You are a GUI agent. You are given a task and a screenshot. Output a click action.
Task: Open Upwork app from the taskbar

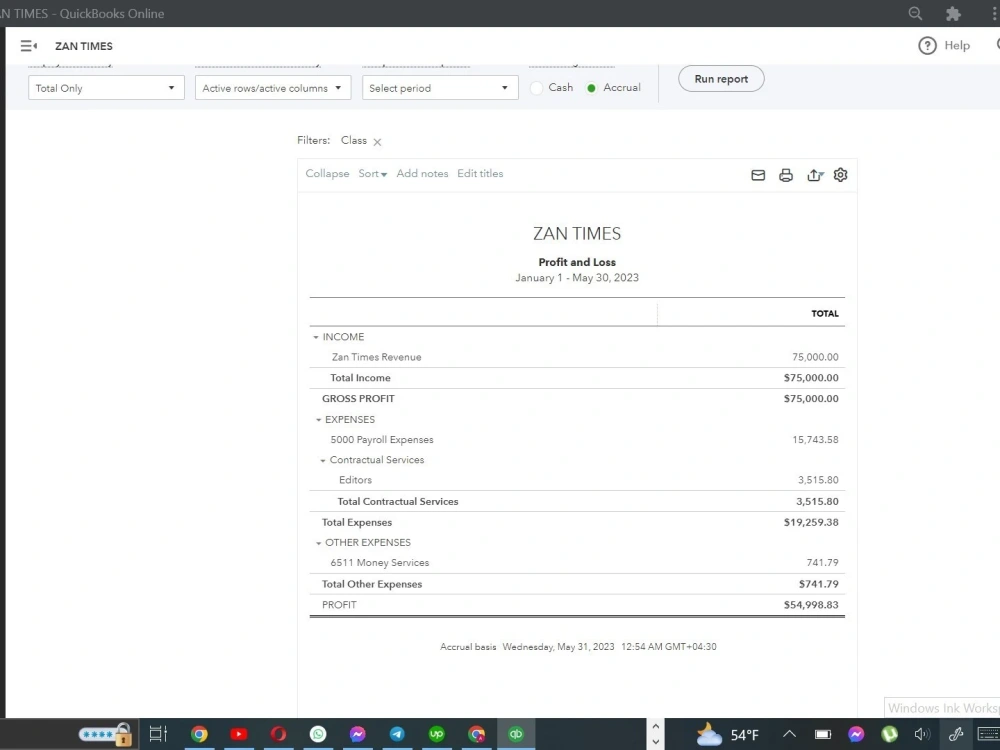pyautogui.click(x=436, y=734)
